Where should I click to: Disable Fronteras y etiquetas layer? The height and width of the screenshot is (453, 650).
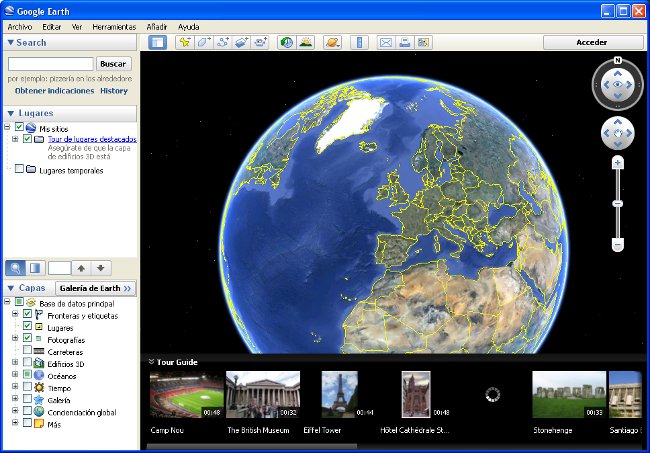[x=27, y=314]
